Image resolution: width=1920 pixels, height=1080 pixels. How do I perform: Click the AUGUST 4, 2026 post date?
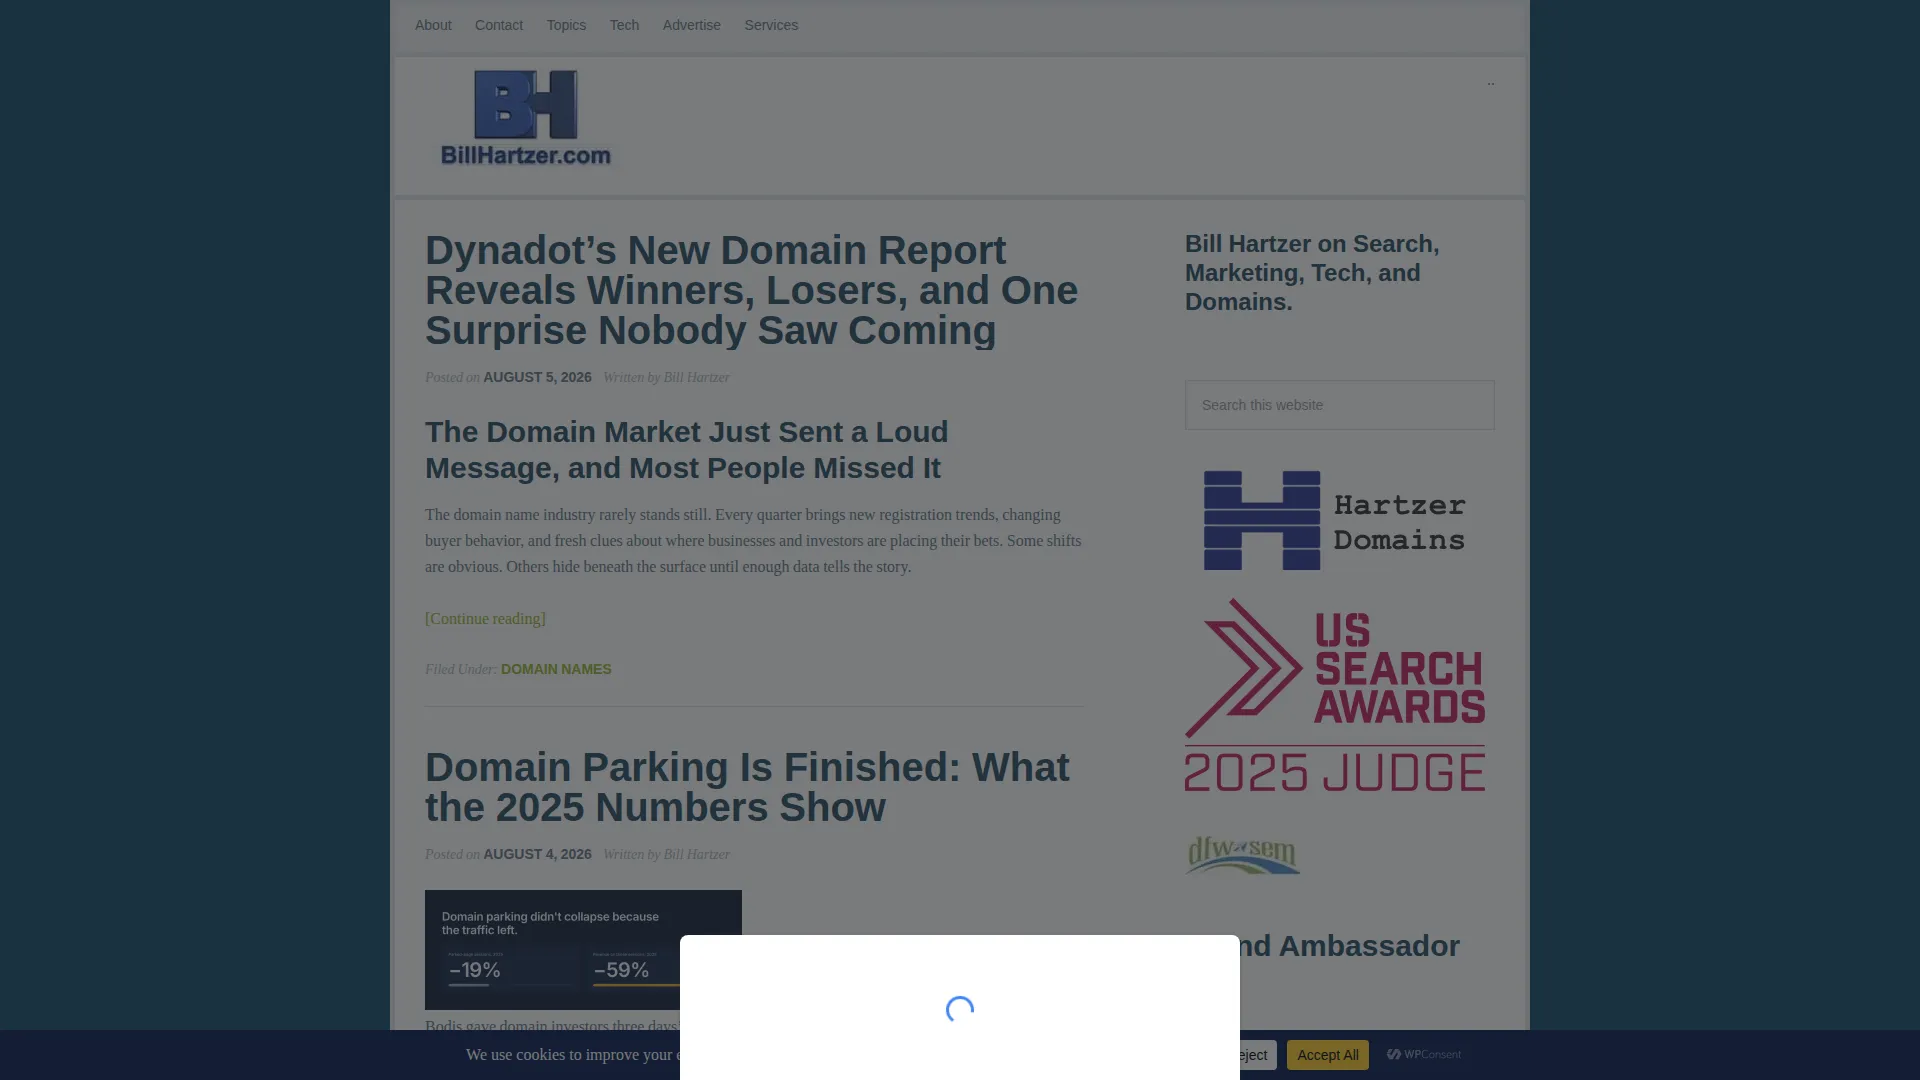click(537, 854)
